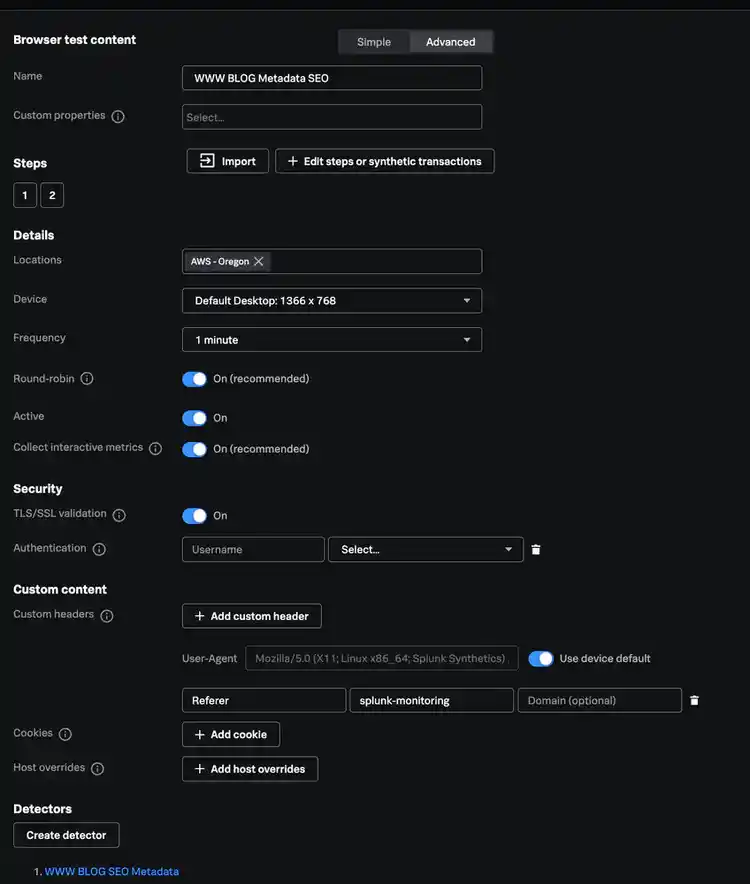Open the Device dropdown

[x=332, y=300]
